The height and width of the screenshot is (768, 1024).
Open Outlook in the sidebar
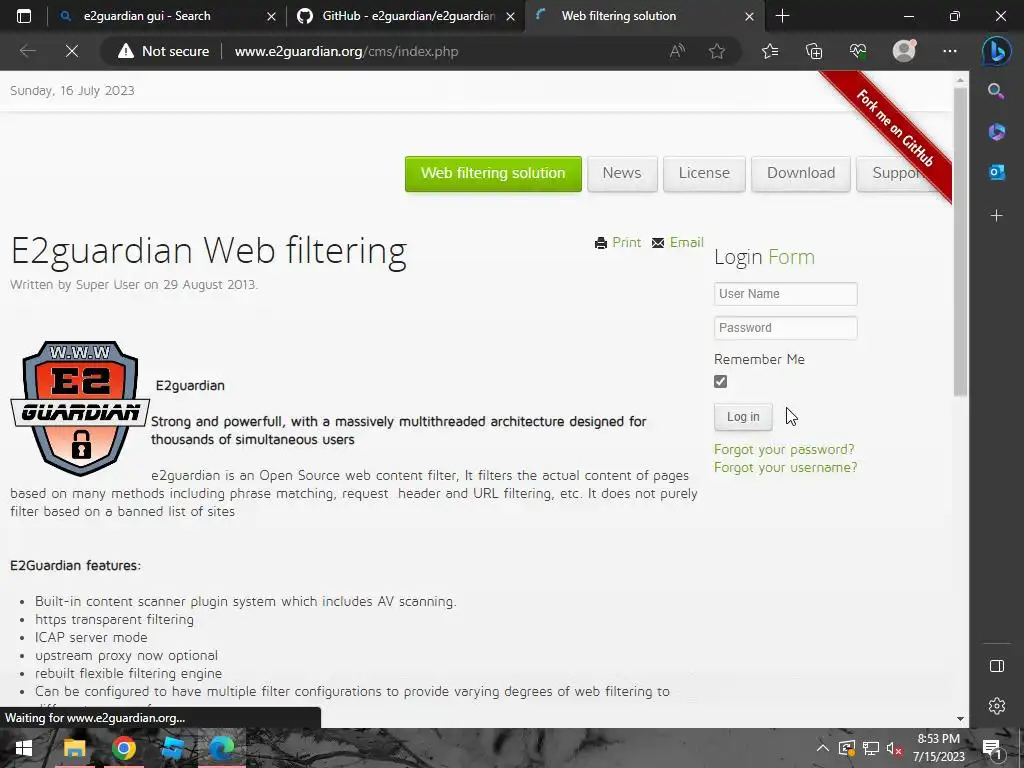[997, 172]
